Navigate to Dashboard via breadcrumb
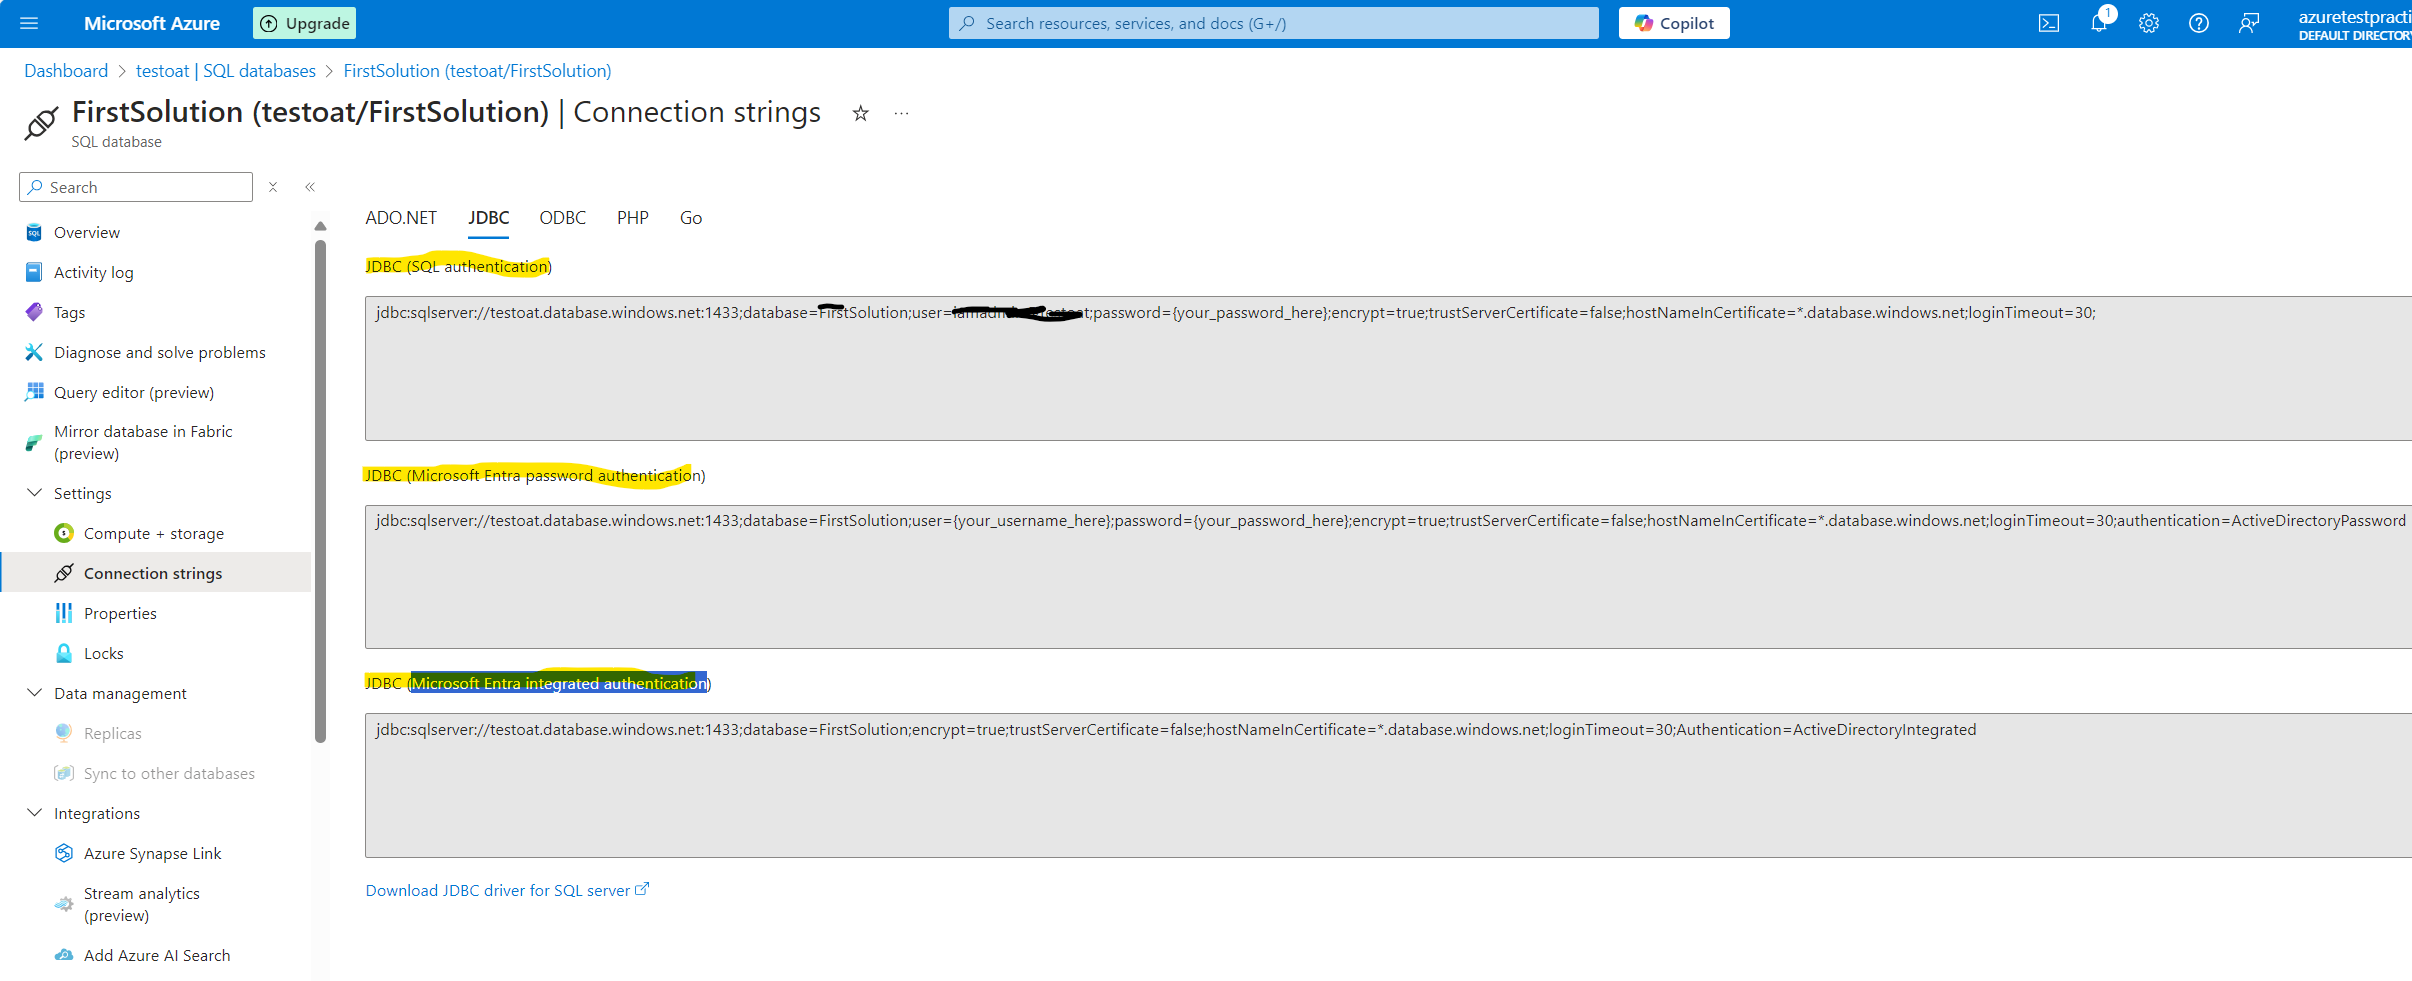2412x981 pixels. coord(66,70)
